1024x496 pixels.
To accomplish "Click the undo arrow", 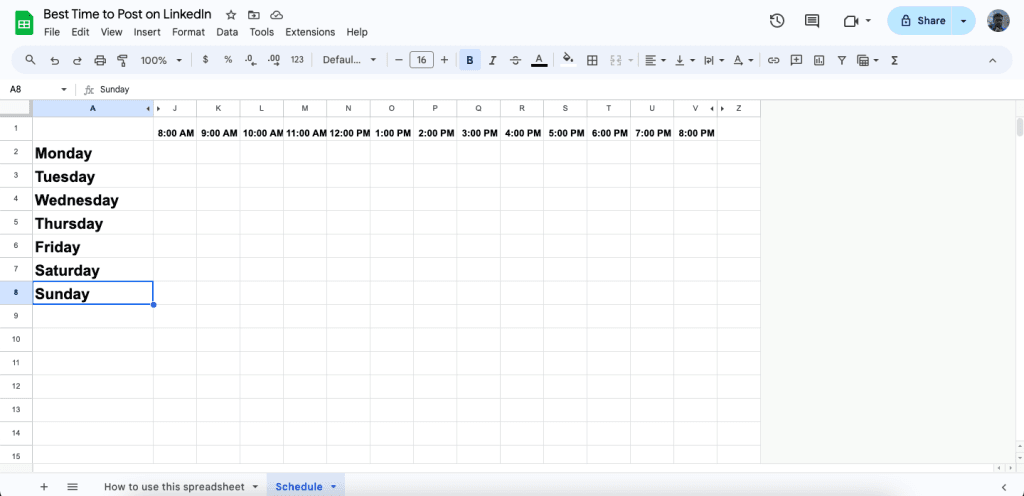I will (55, 60).
